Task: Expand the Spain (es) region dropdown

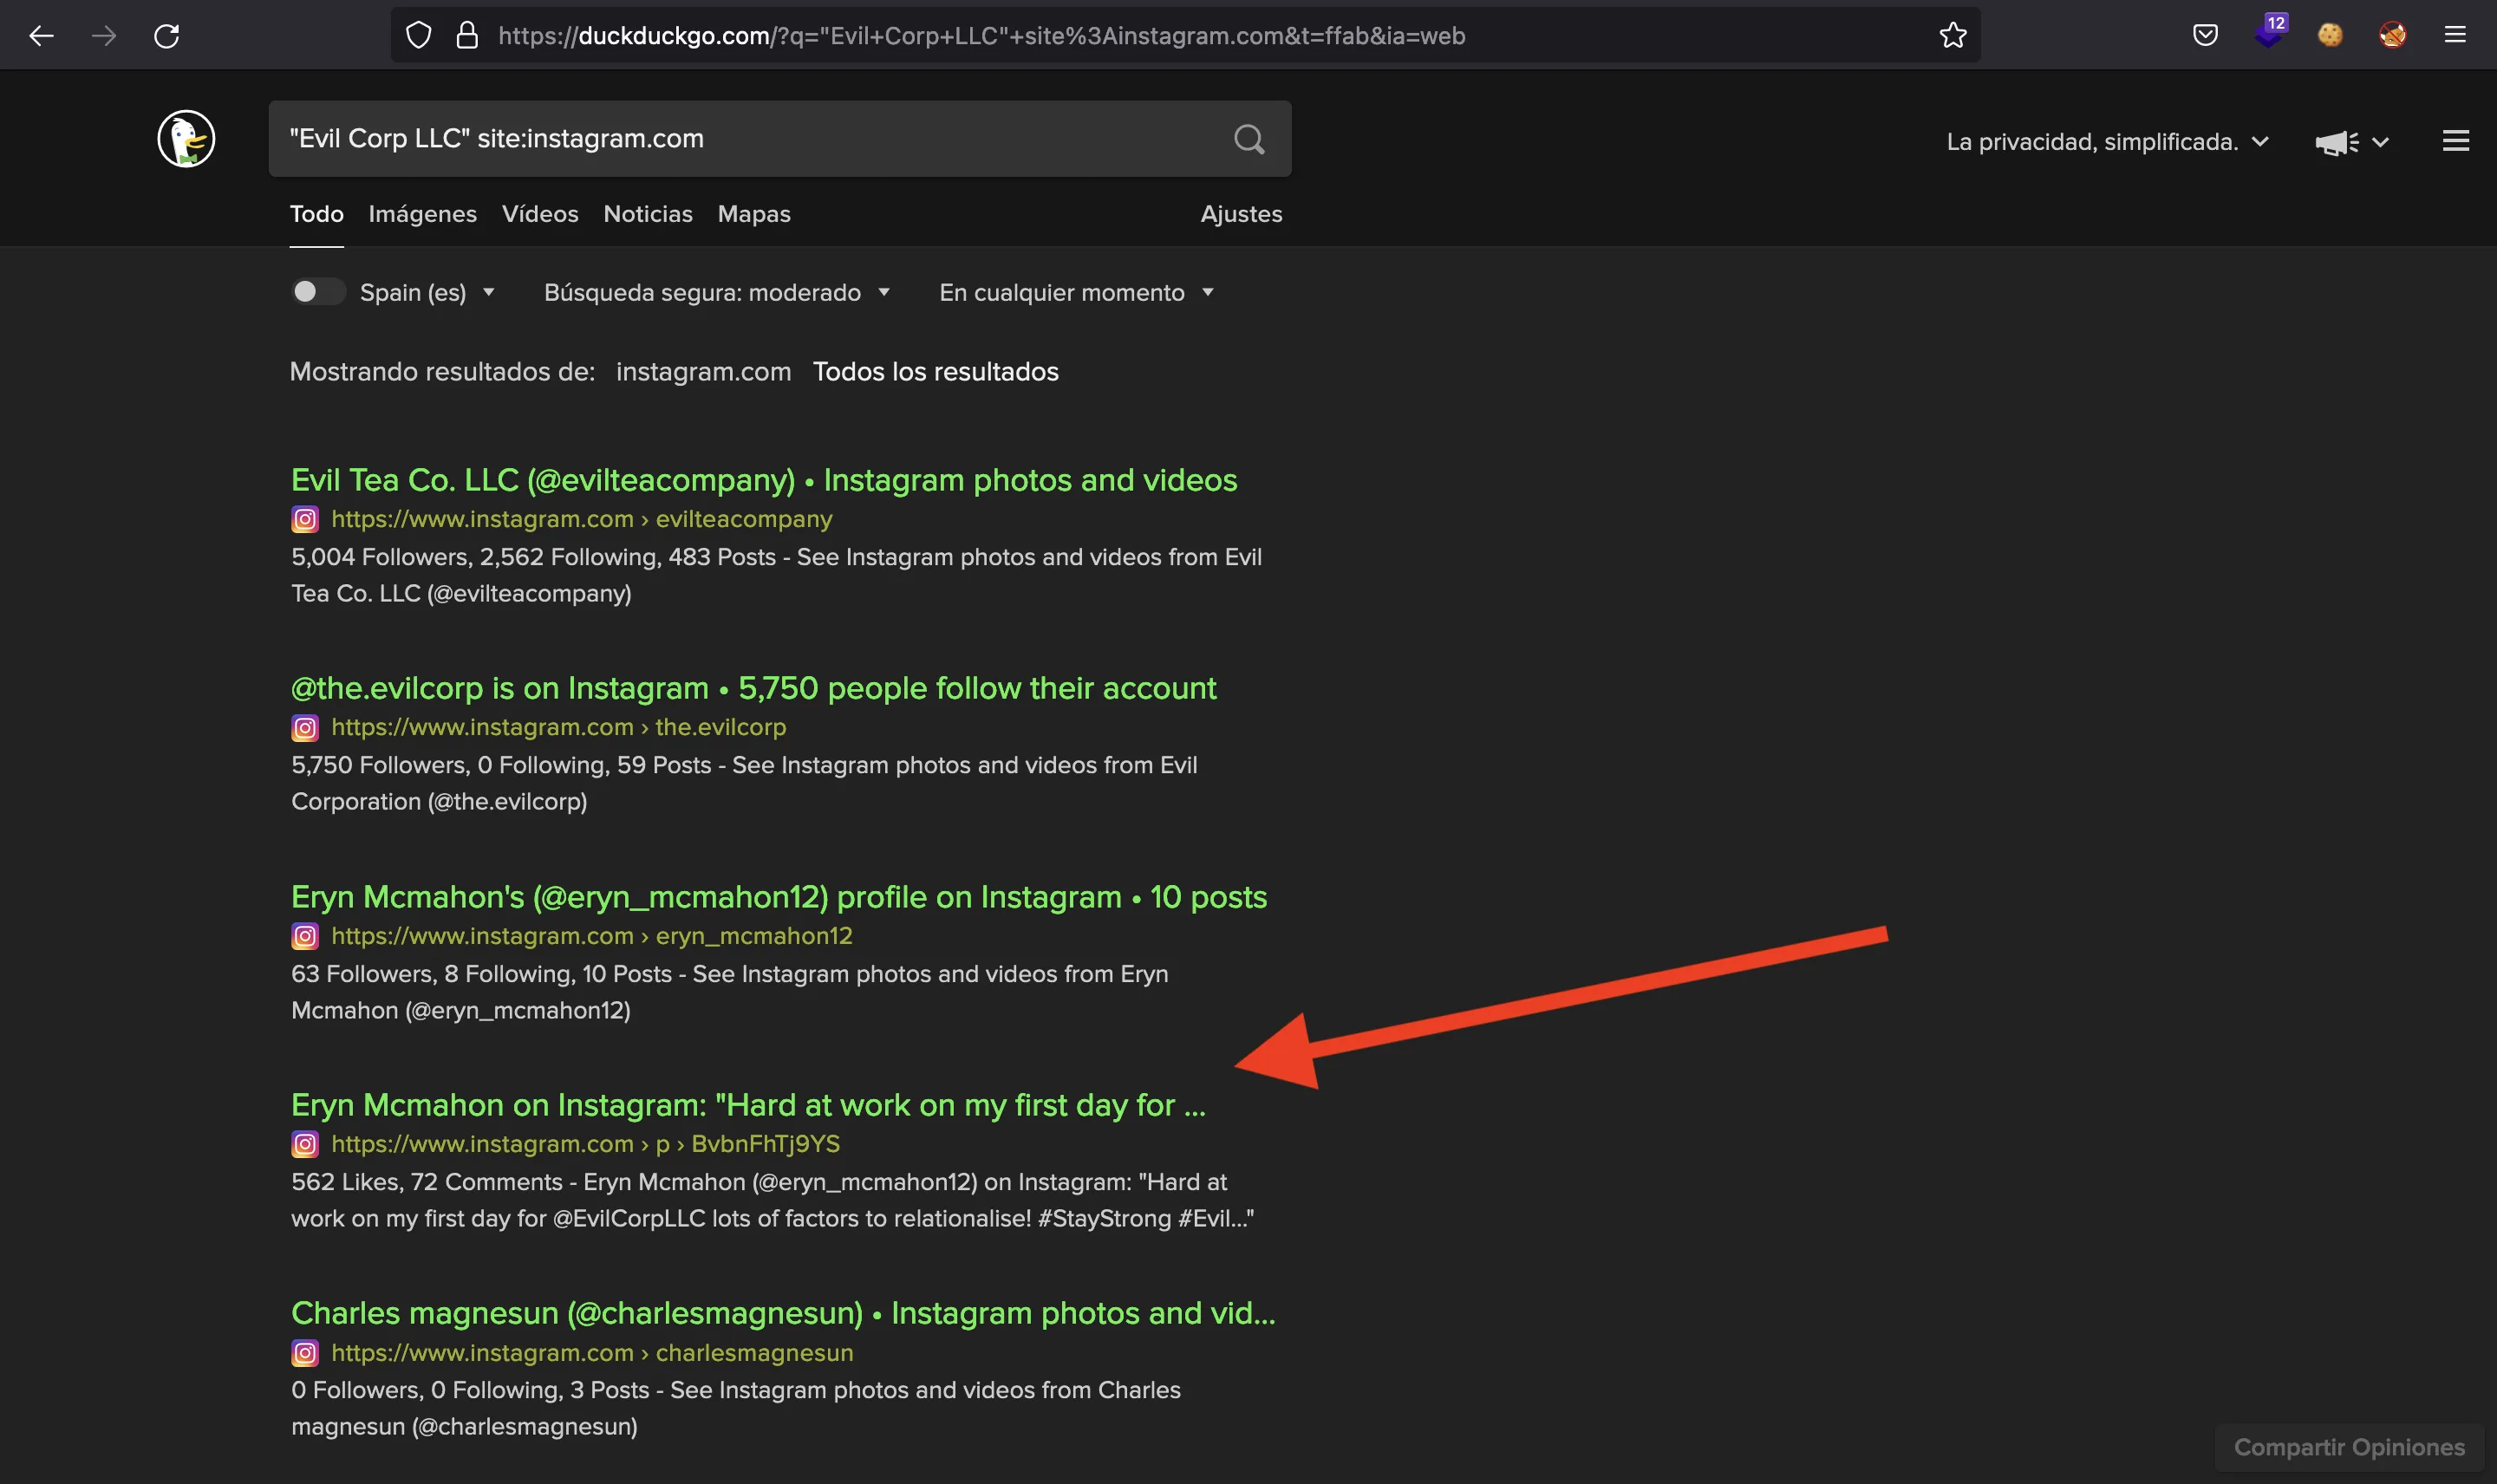Action: click(x=427, y=292)
